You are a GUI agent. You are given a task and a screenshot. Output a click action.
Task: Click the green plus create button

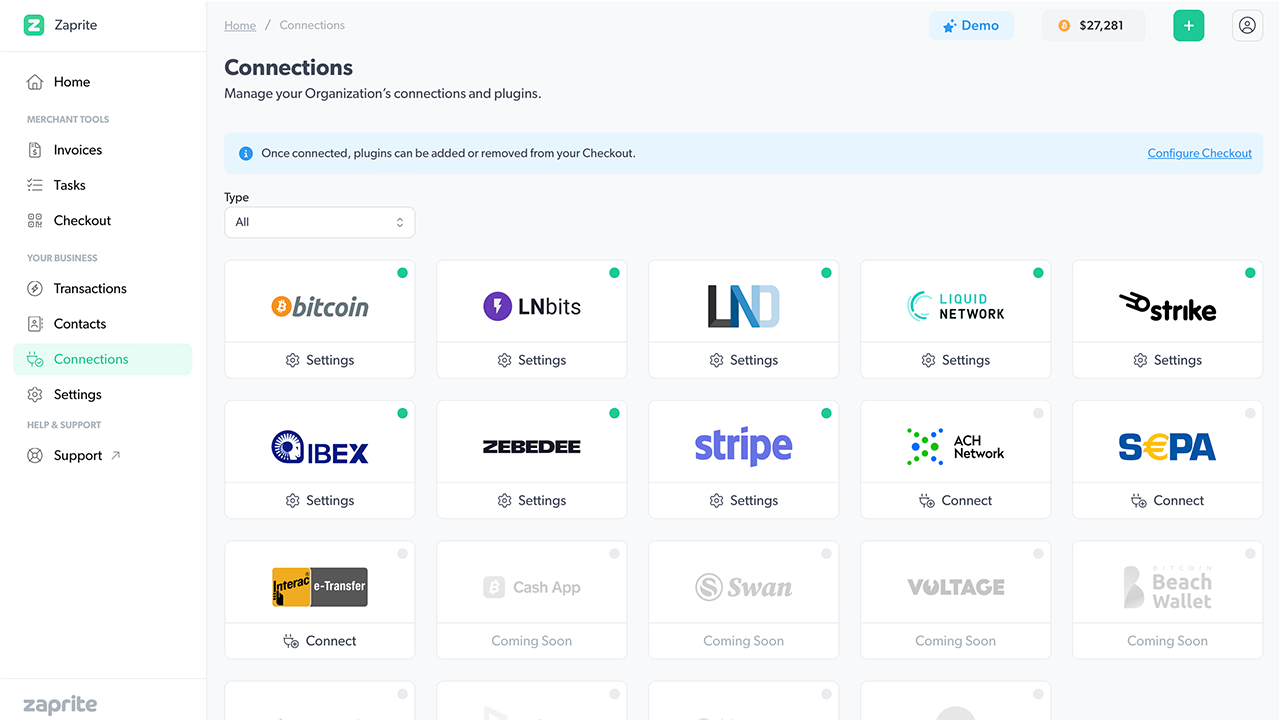coord(1189,25)
